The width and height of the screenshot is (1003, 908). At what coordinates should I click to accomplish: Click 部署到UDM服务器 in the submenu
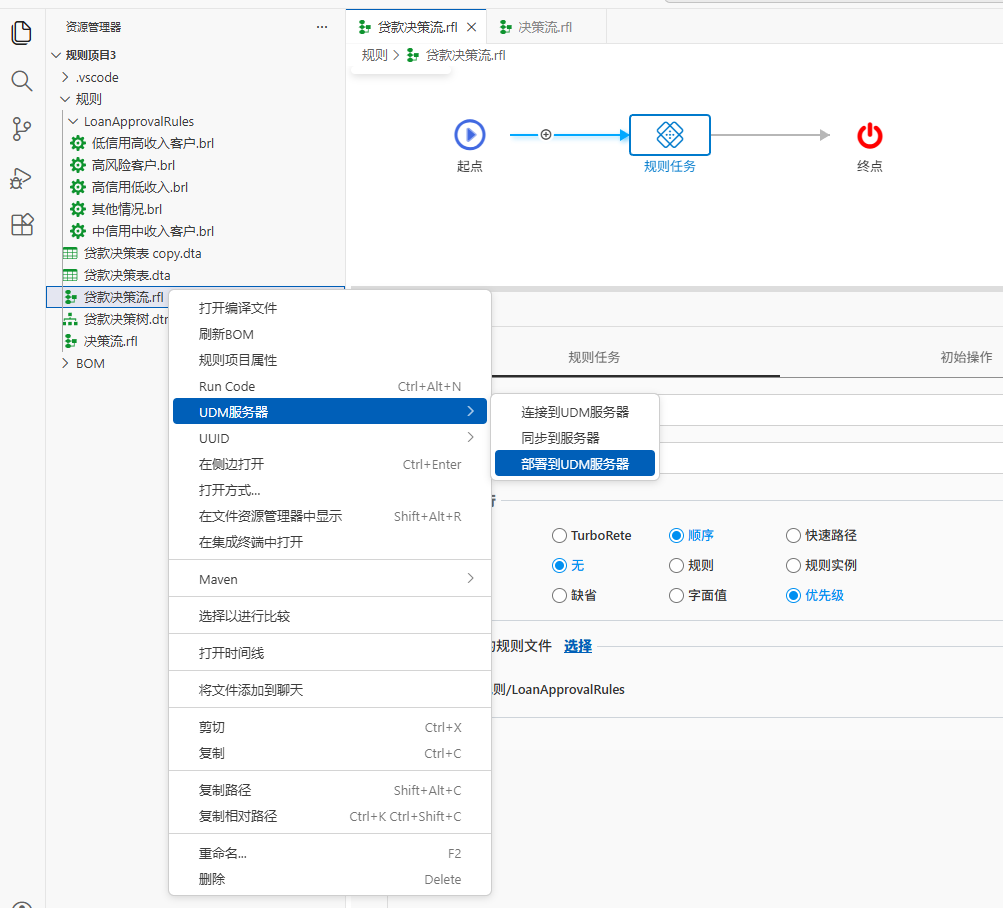pos(575,464)
